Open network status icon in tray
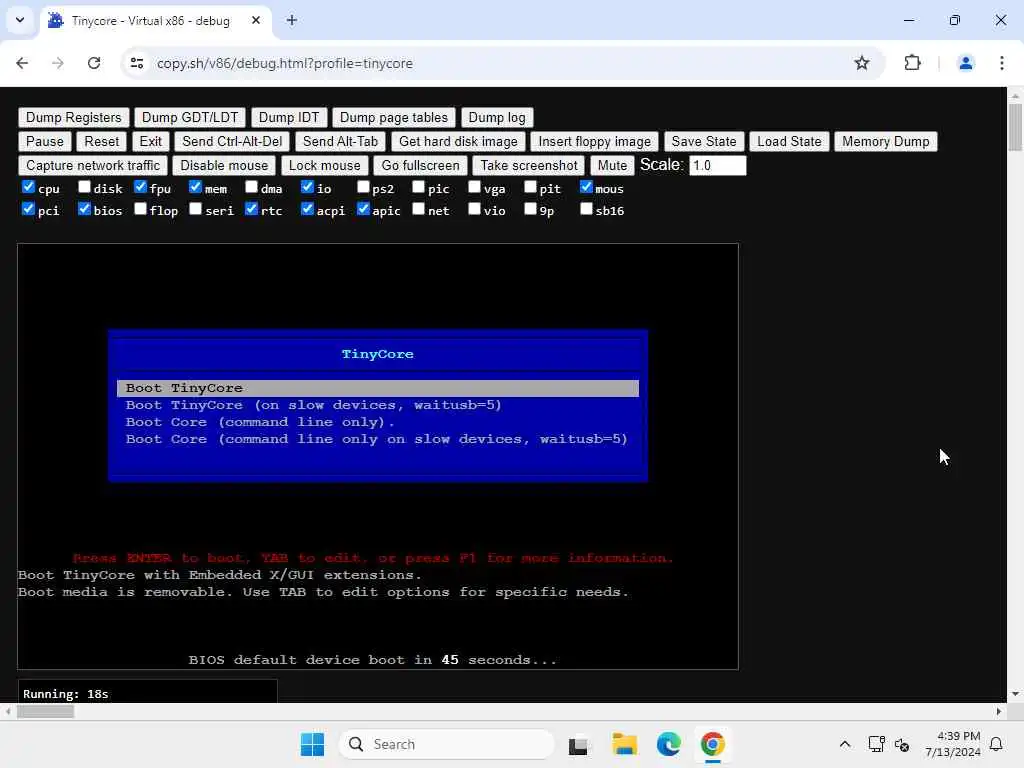The image size is (1024, 768). pyautogui.click(x=876, y=744)
